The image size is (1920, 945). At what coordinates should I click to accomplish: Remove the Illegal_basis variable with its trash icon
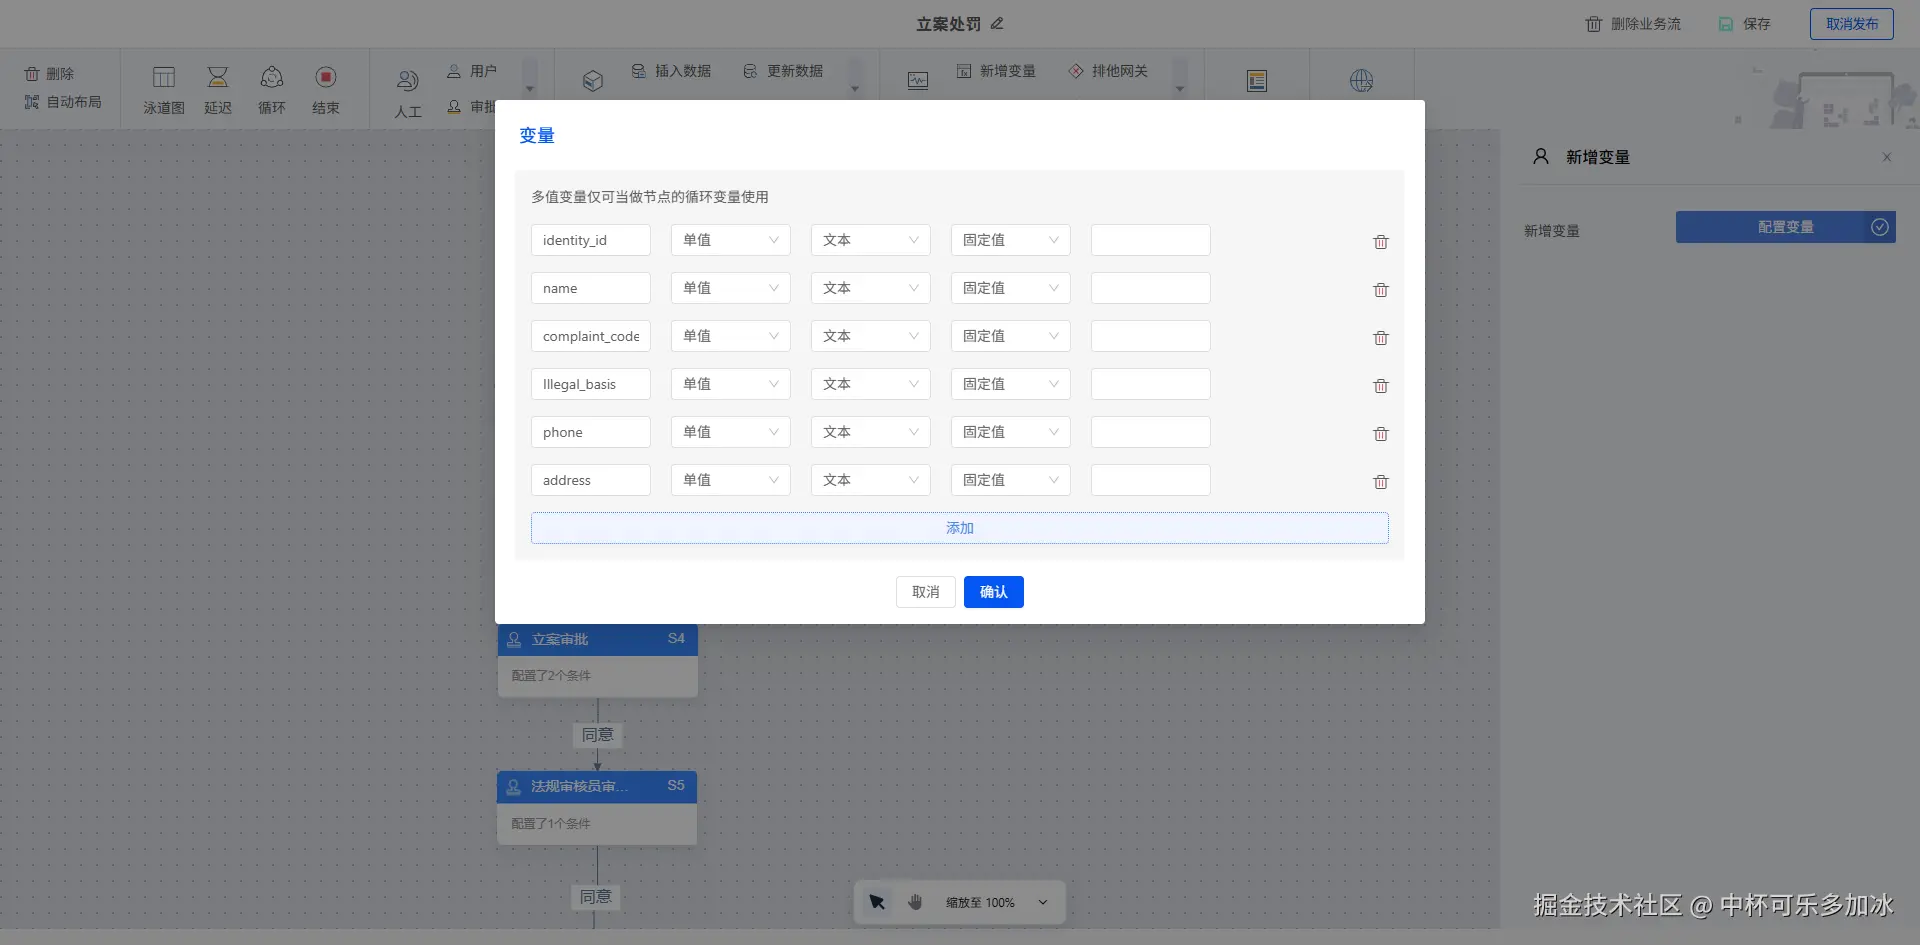pyautogui.click(x=1381, y=385)
